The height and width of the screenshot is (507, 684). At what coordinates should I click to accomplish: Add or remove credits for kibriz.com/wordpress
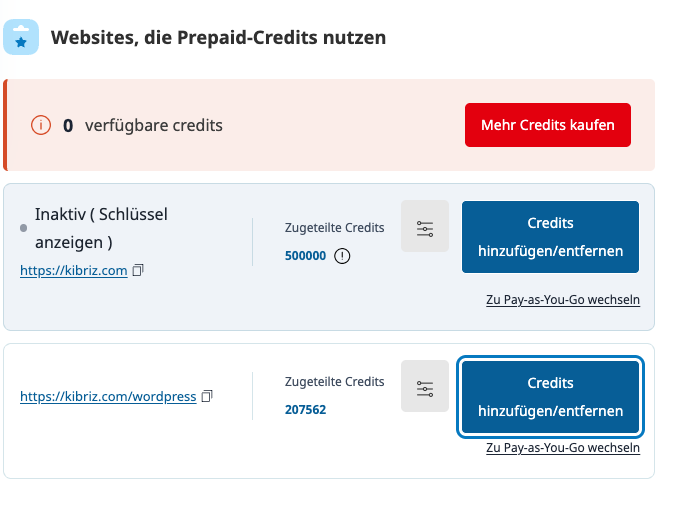(550, 396)
